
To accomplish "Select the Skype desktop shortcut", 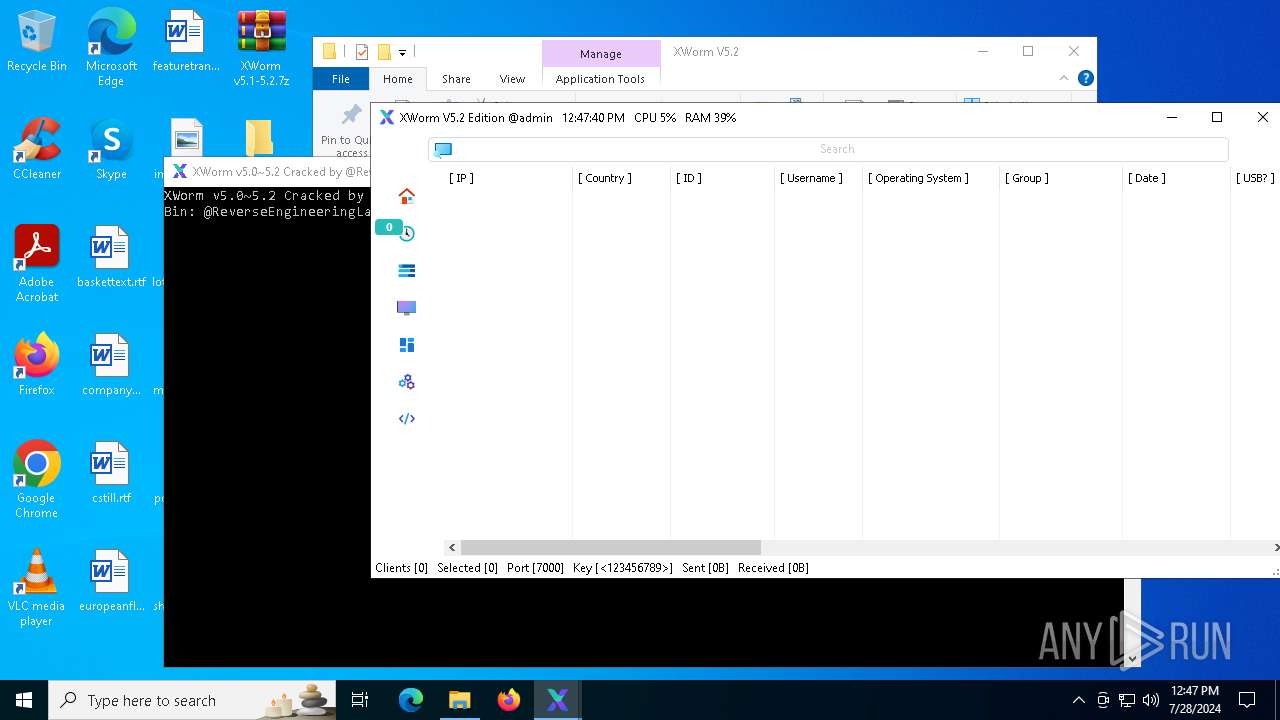I will (x=111, y=149).
